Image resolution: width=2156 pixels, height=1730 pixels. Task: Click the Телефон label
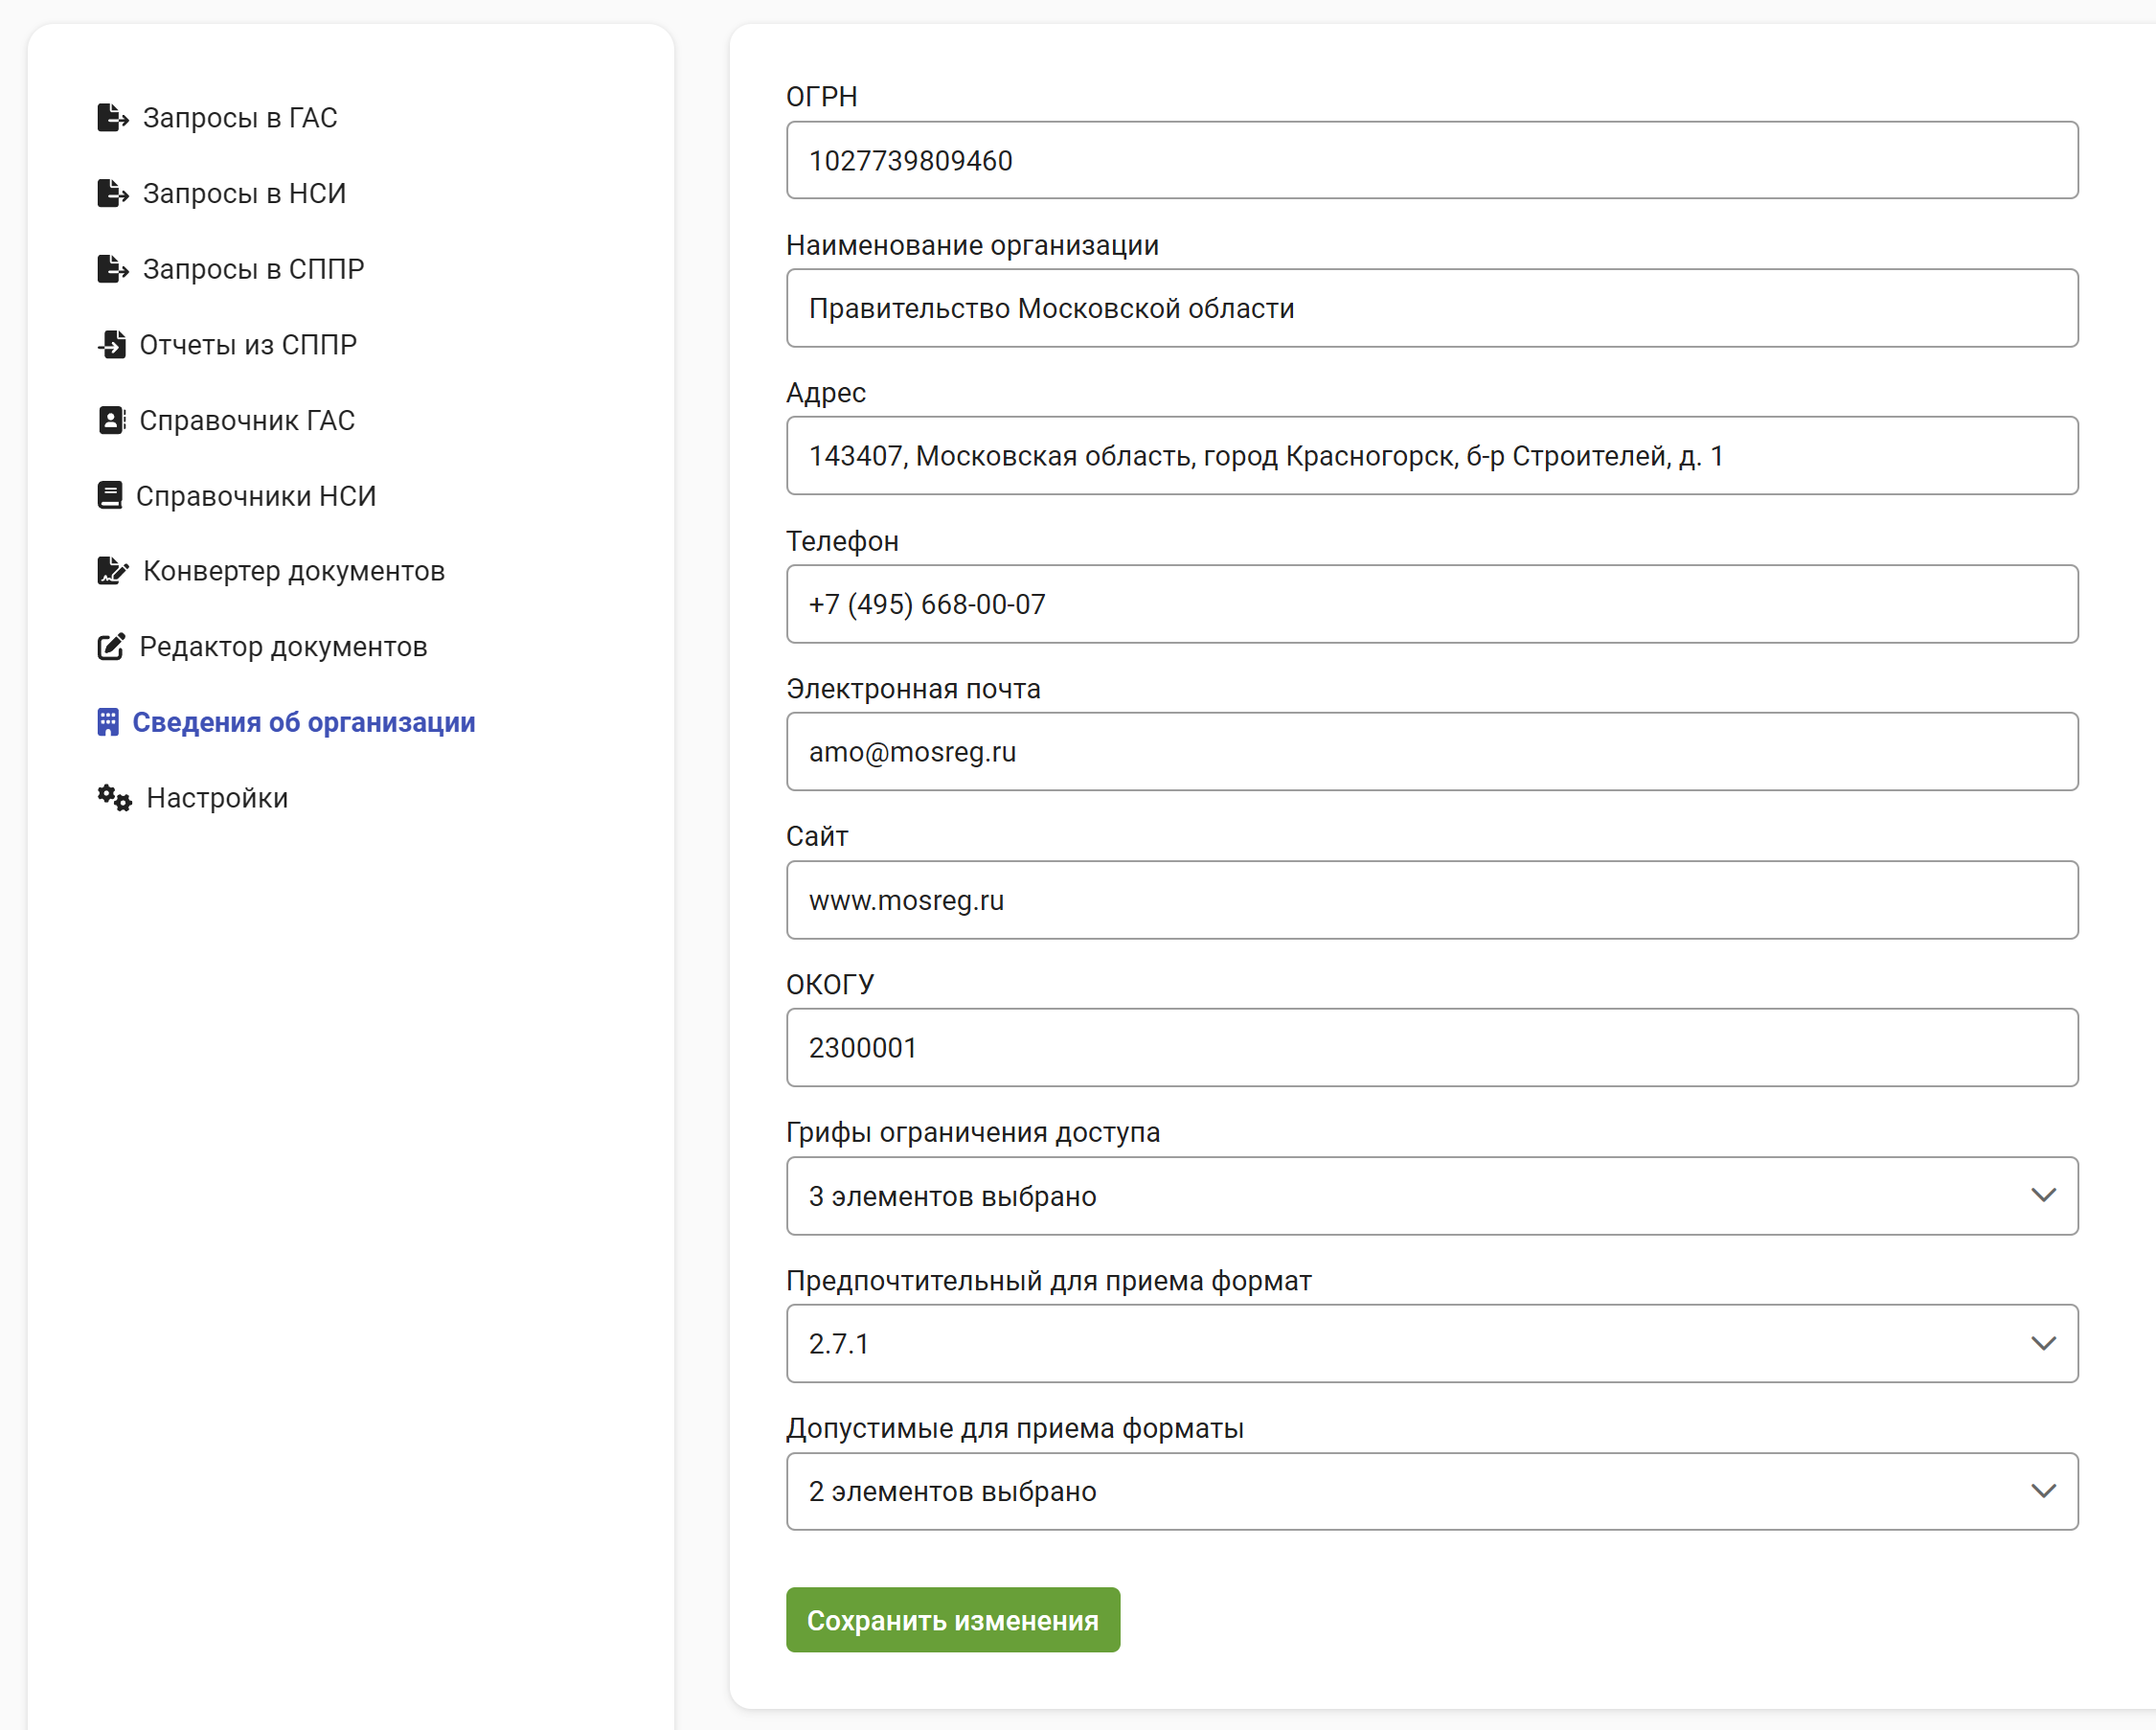842,541
